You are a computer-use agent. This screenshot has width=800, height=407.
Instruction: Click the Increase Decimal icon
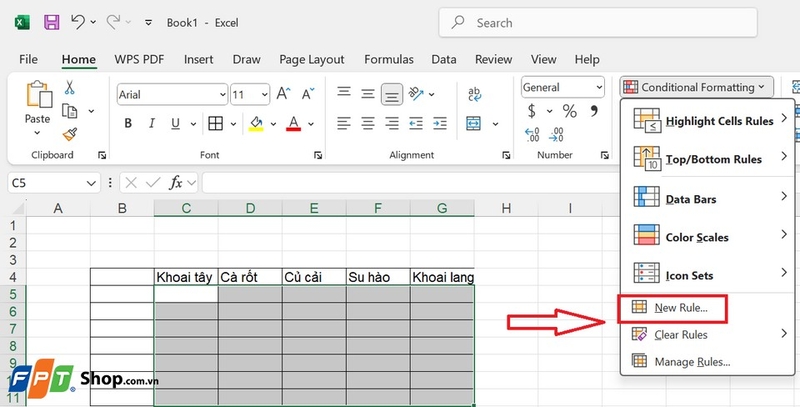(532, 135)
